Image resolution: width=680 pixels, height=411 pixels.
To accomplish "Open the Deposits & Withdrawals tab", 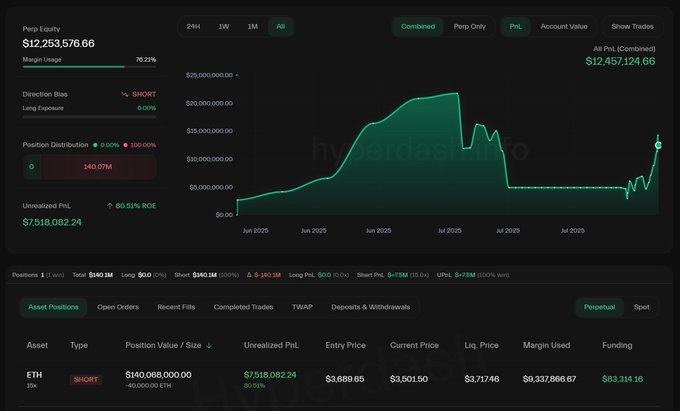I will (x=370, y=307).
